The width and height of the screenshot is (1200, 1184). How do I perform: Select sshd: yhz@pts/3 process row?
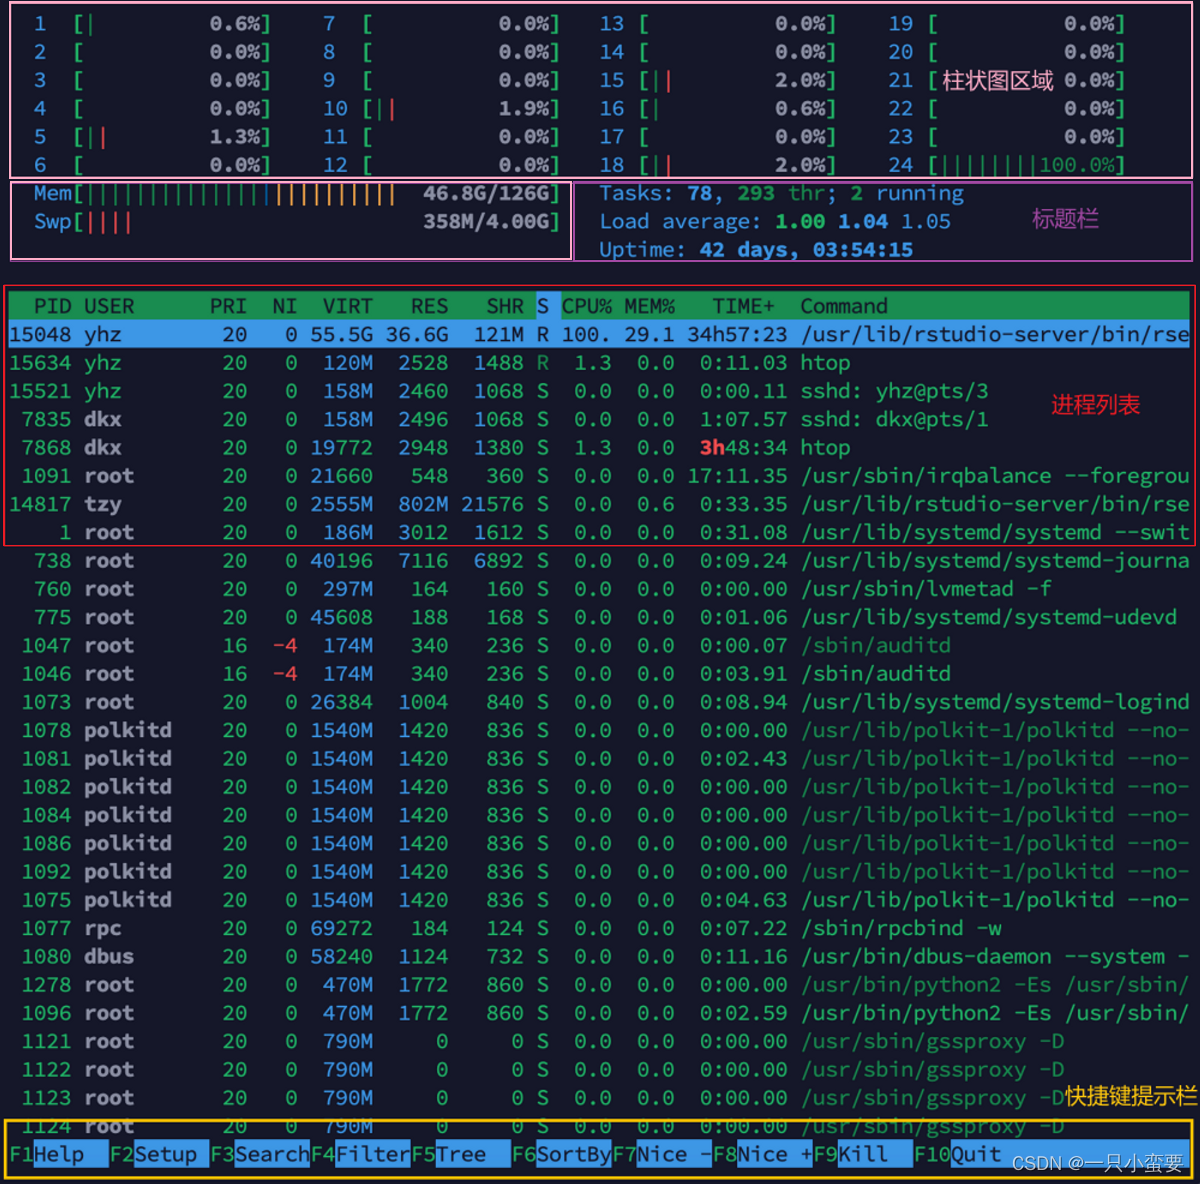599,391
